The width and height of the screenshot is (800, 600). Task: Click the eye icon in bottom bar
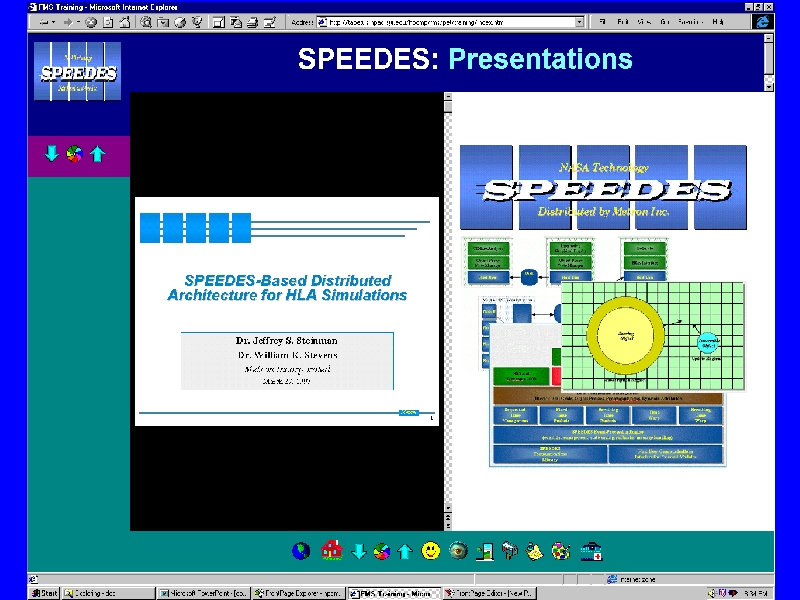click(458, 551)
